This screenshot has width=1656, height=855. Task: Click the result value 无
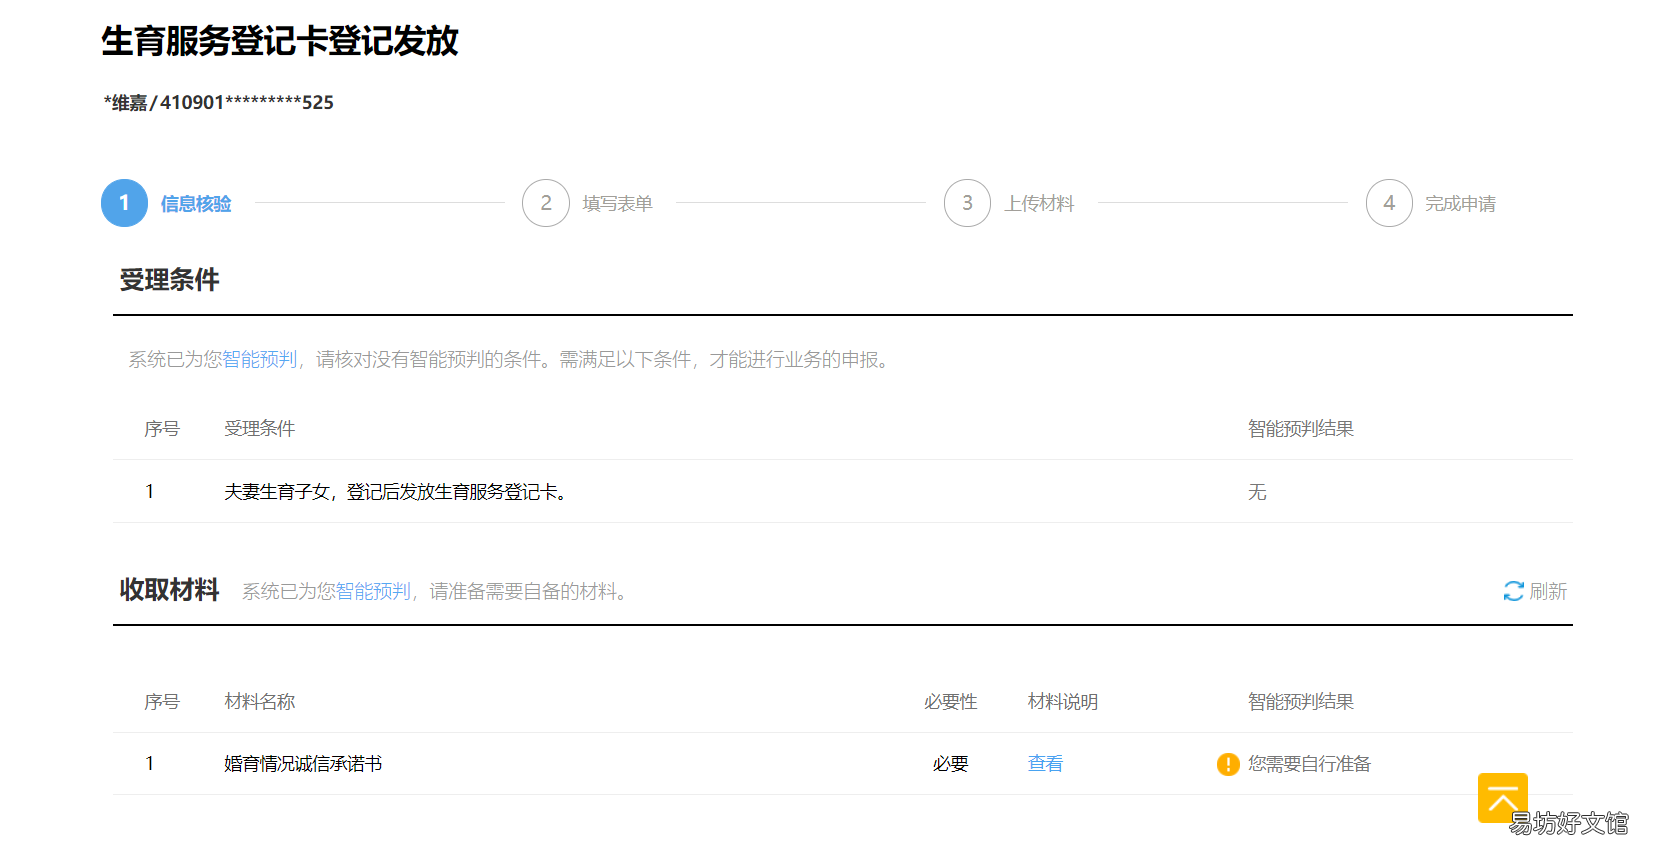point(1257,491)
